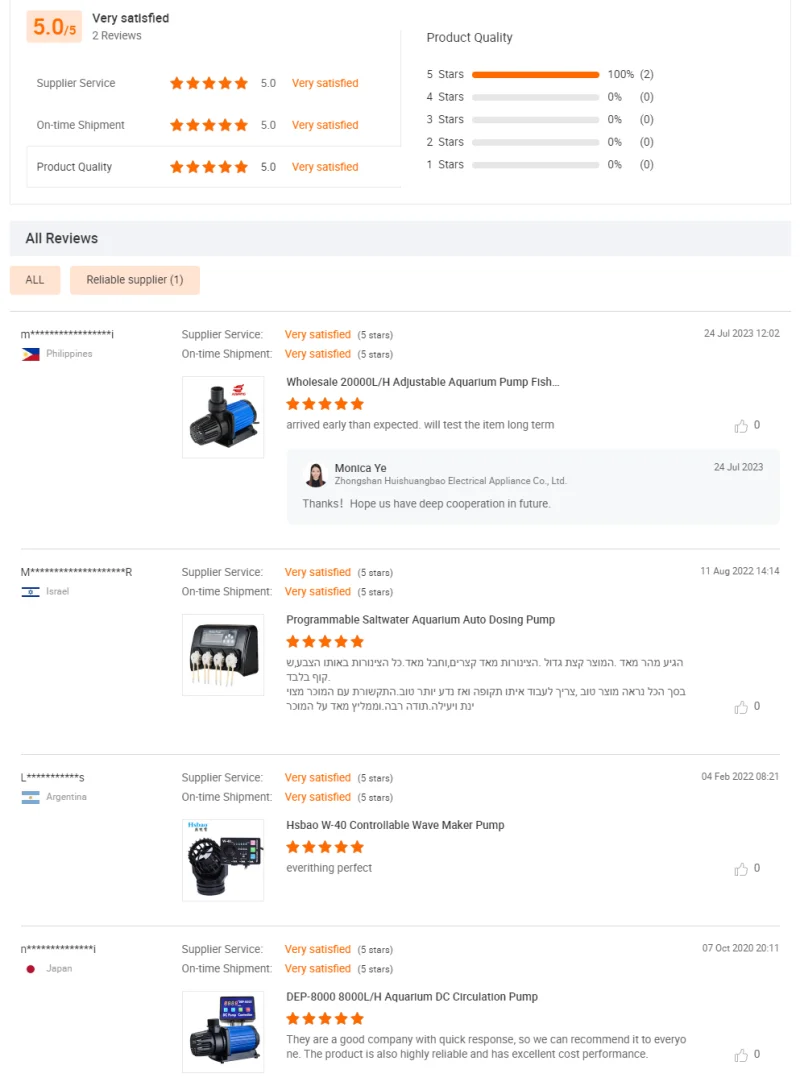Image resolution: width=800 pixels, height=1080 pixels.
Task: Filter by Reliable supplier (1) tag
Action: pyautogui.click(x=135, y=280)
